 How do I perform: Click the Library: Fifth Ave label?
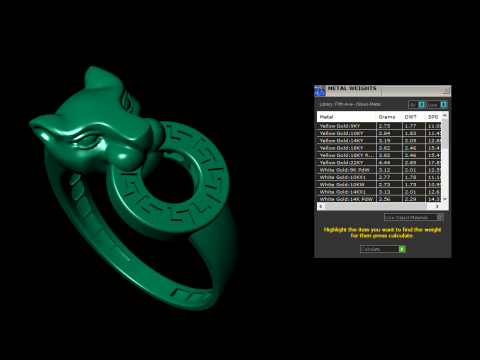350,104
